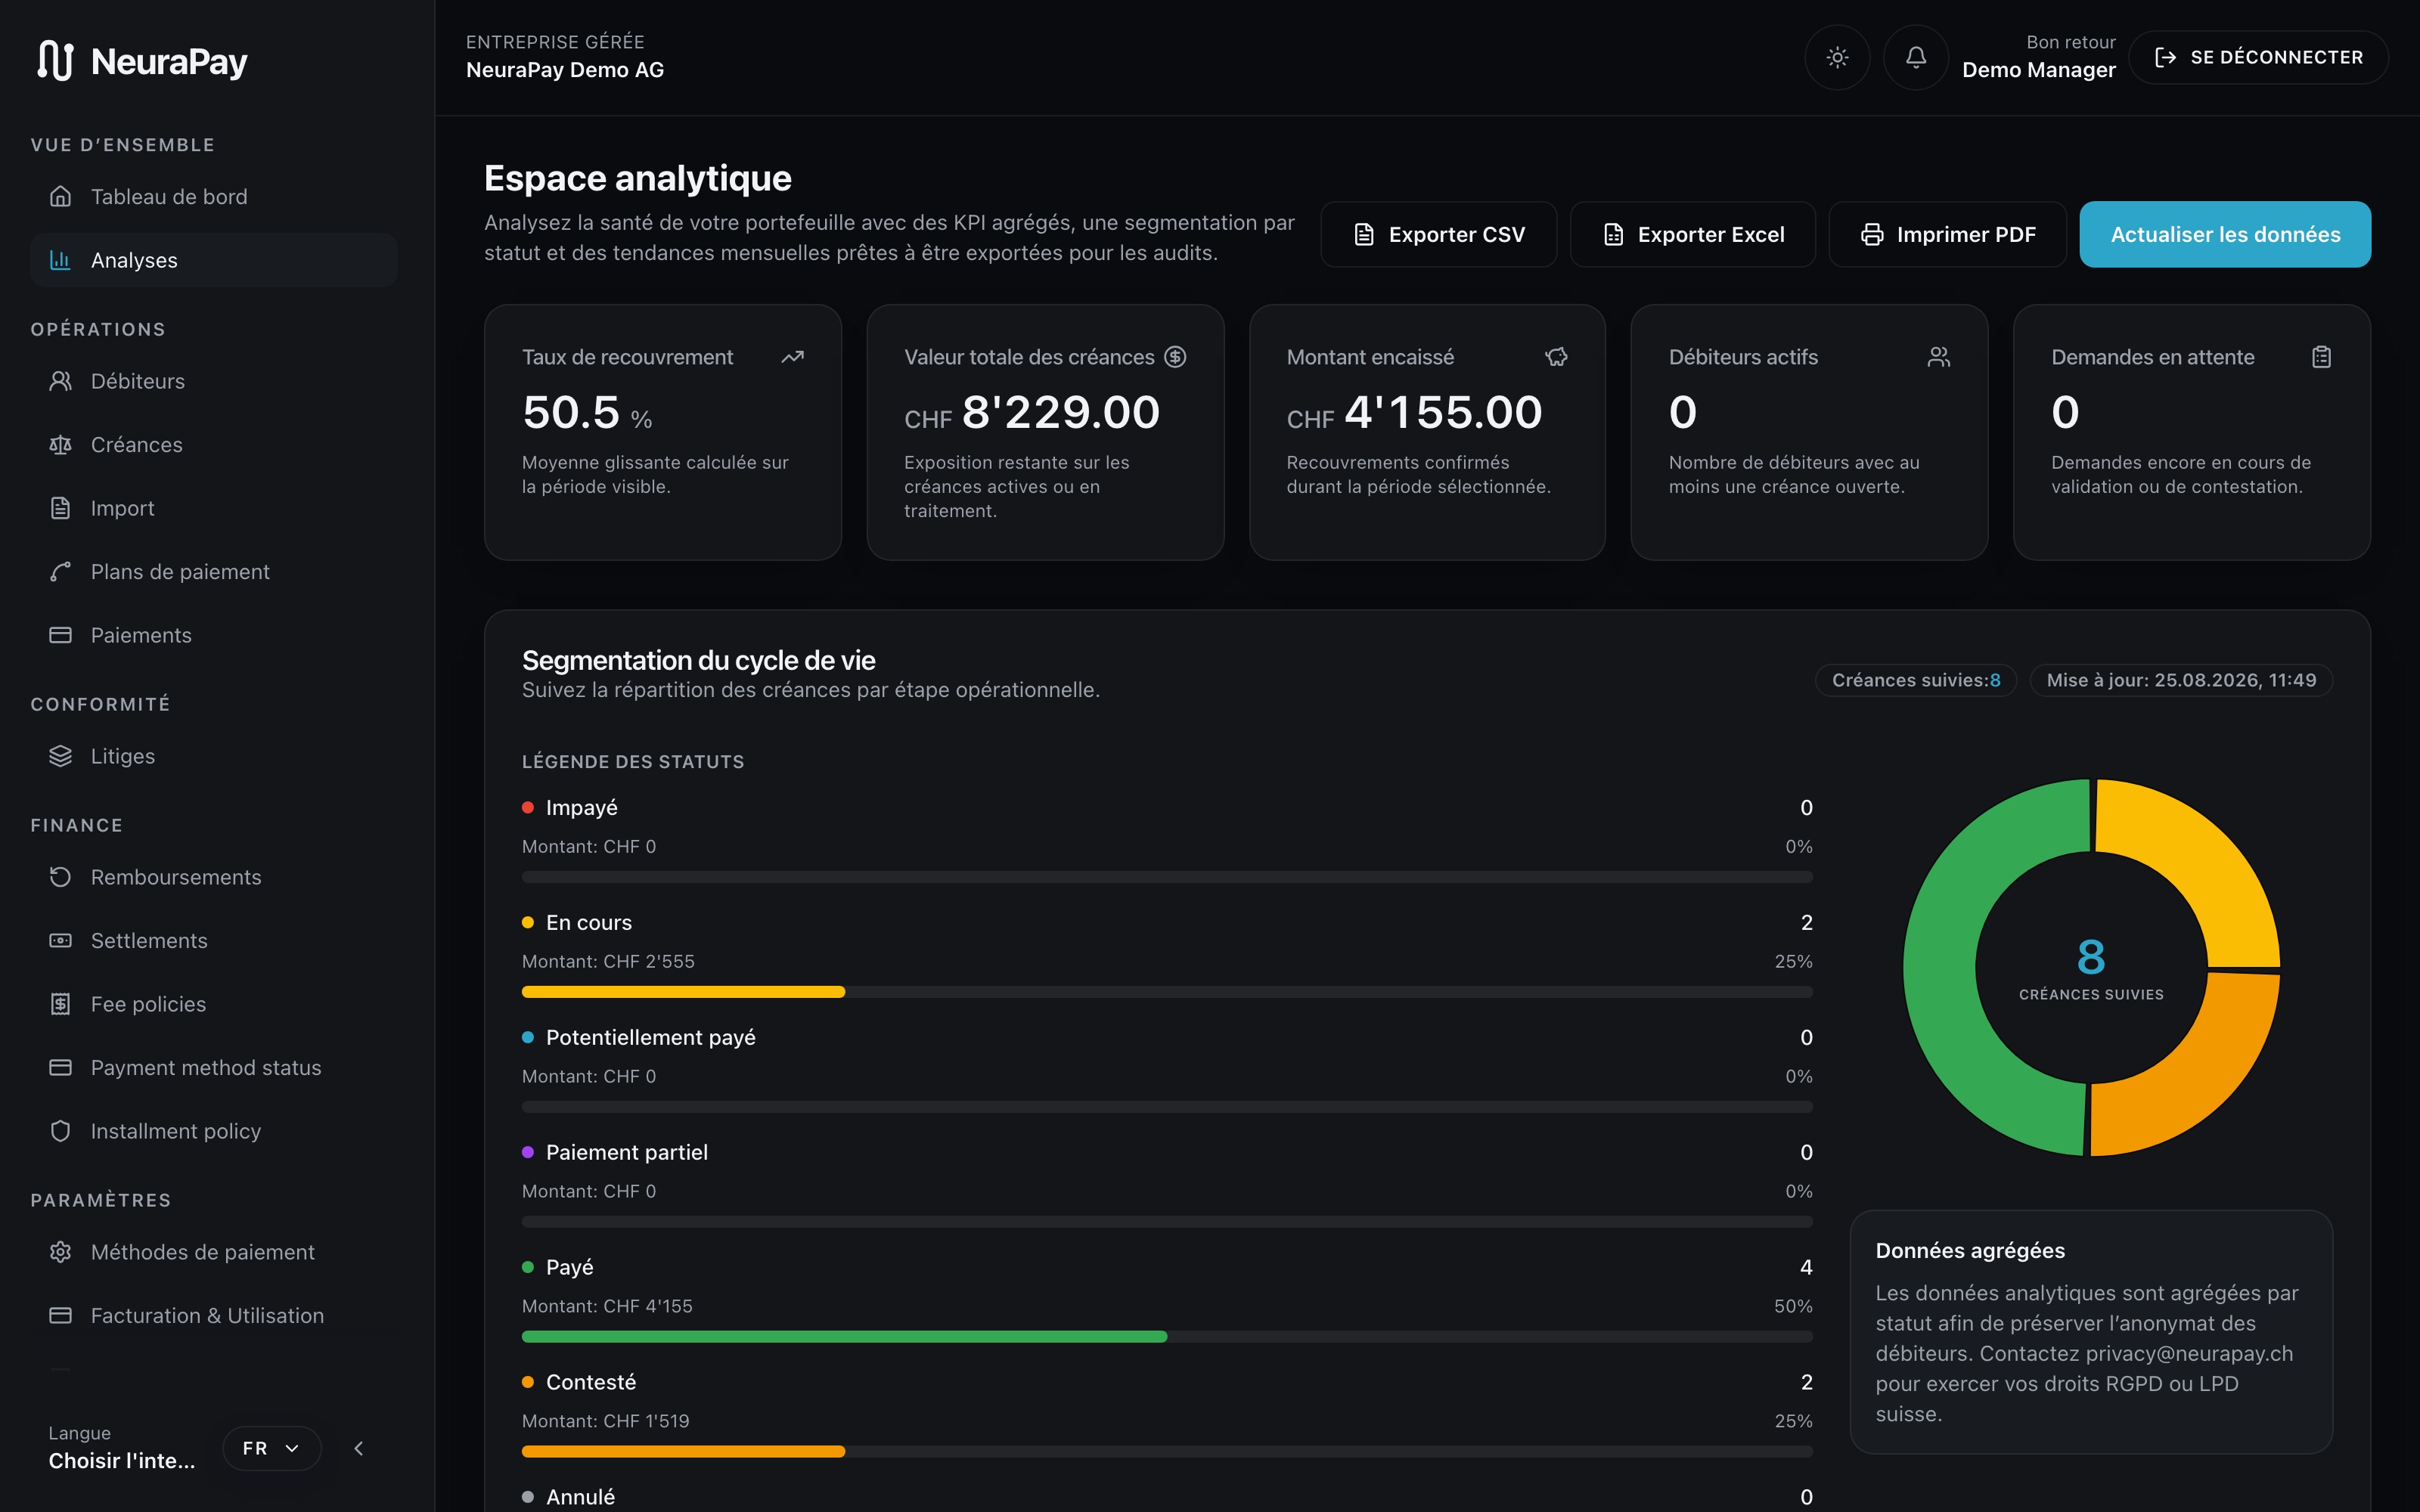Click the Annulé status label
Viewport: 2420px width, 1512px height.
point(580,1497)
